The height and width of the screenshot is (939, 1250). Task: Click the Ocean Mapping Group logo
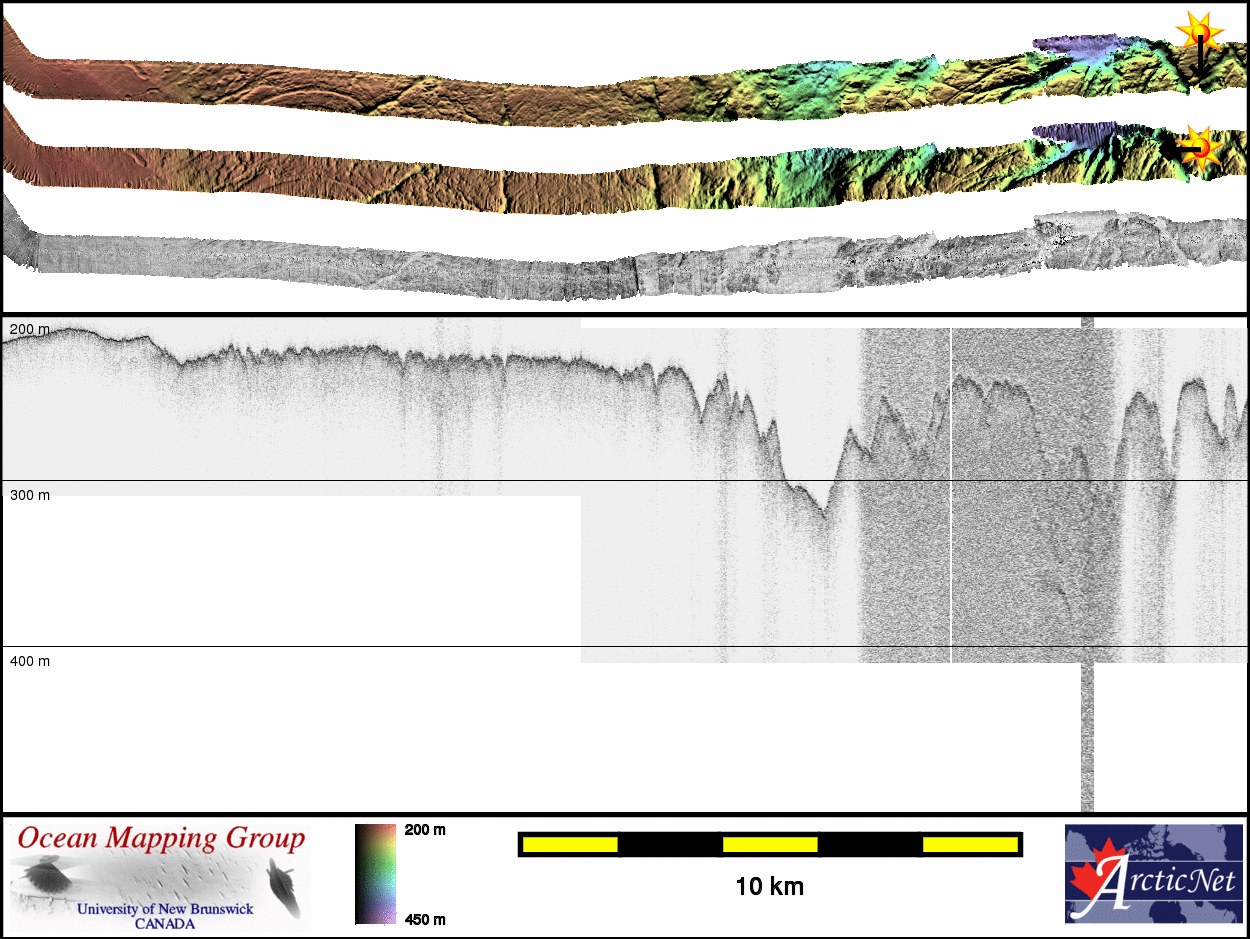click(160, 873)
